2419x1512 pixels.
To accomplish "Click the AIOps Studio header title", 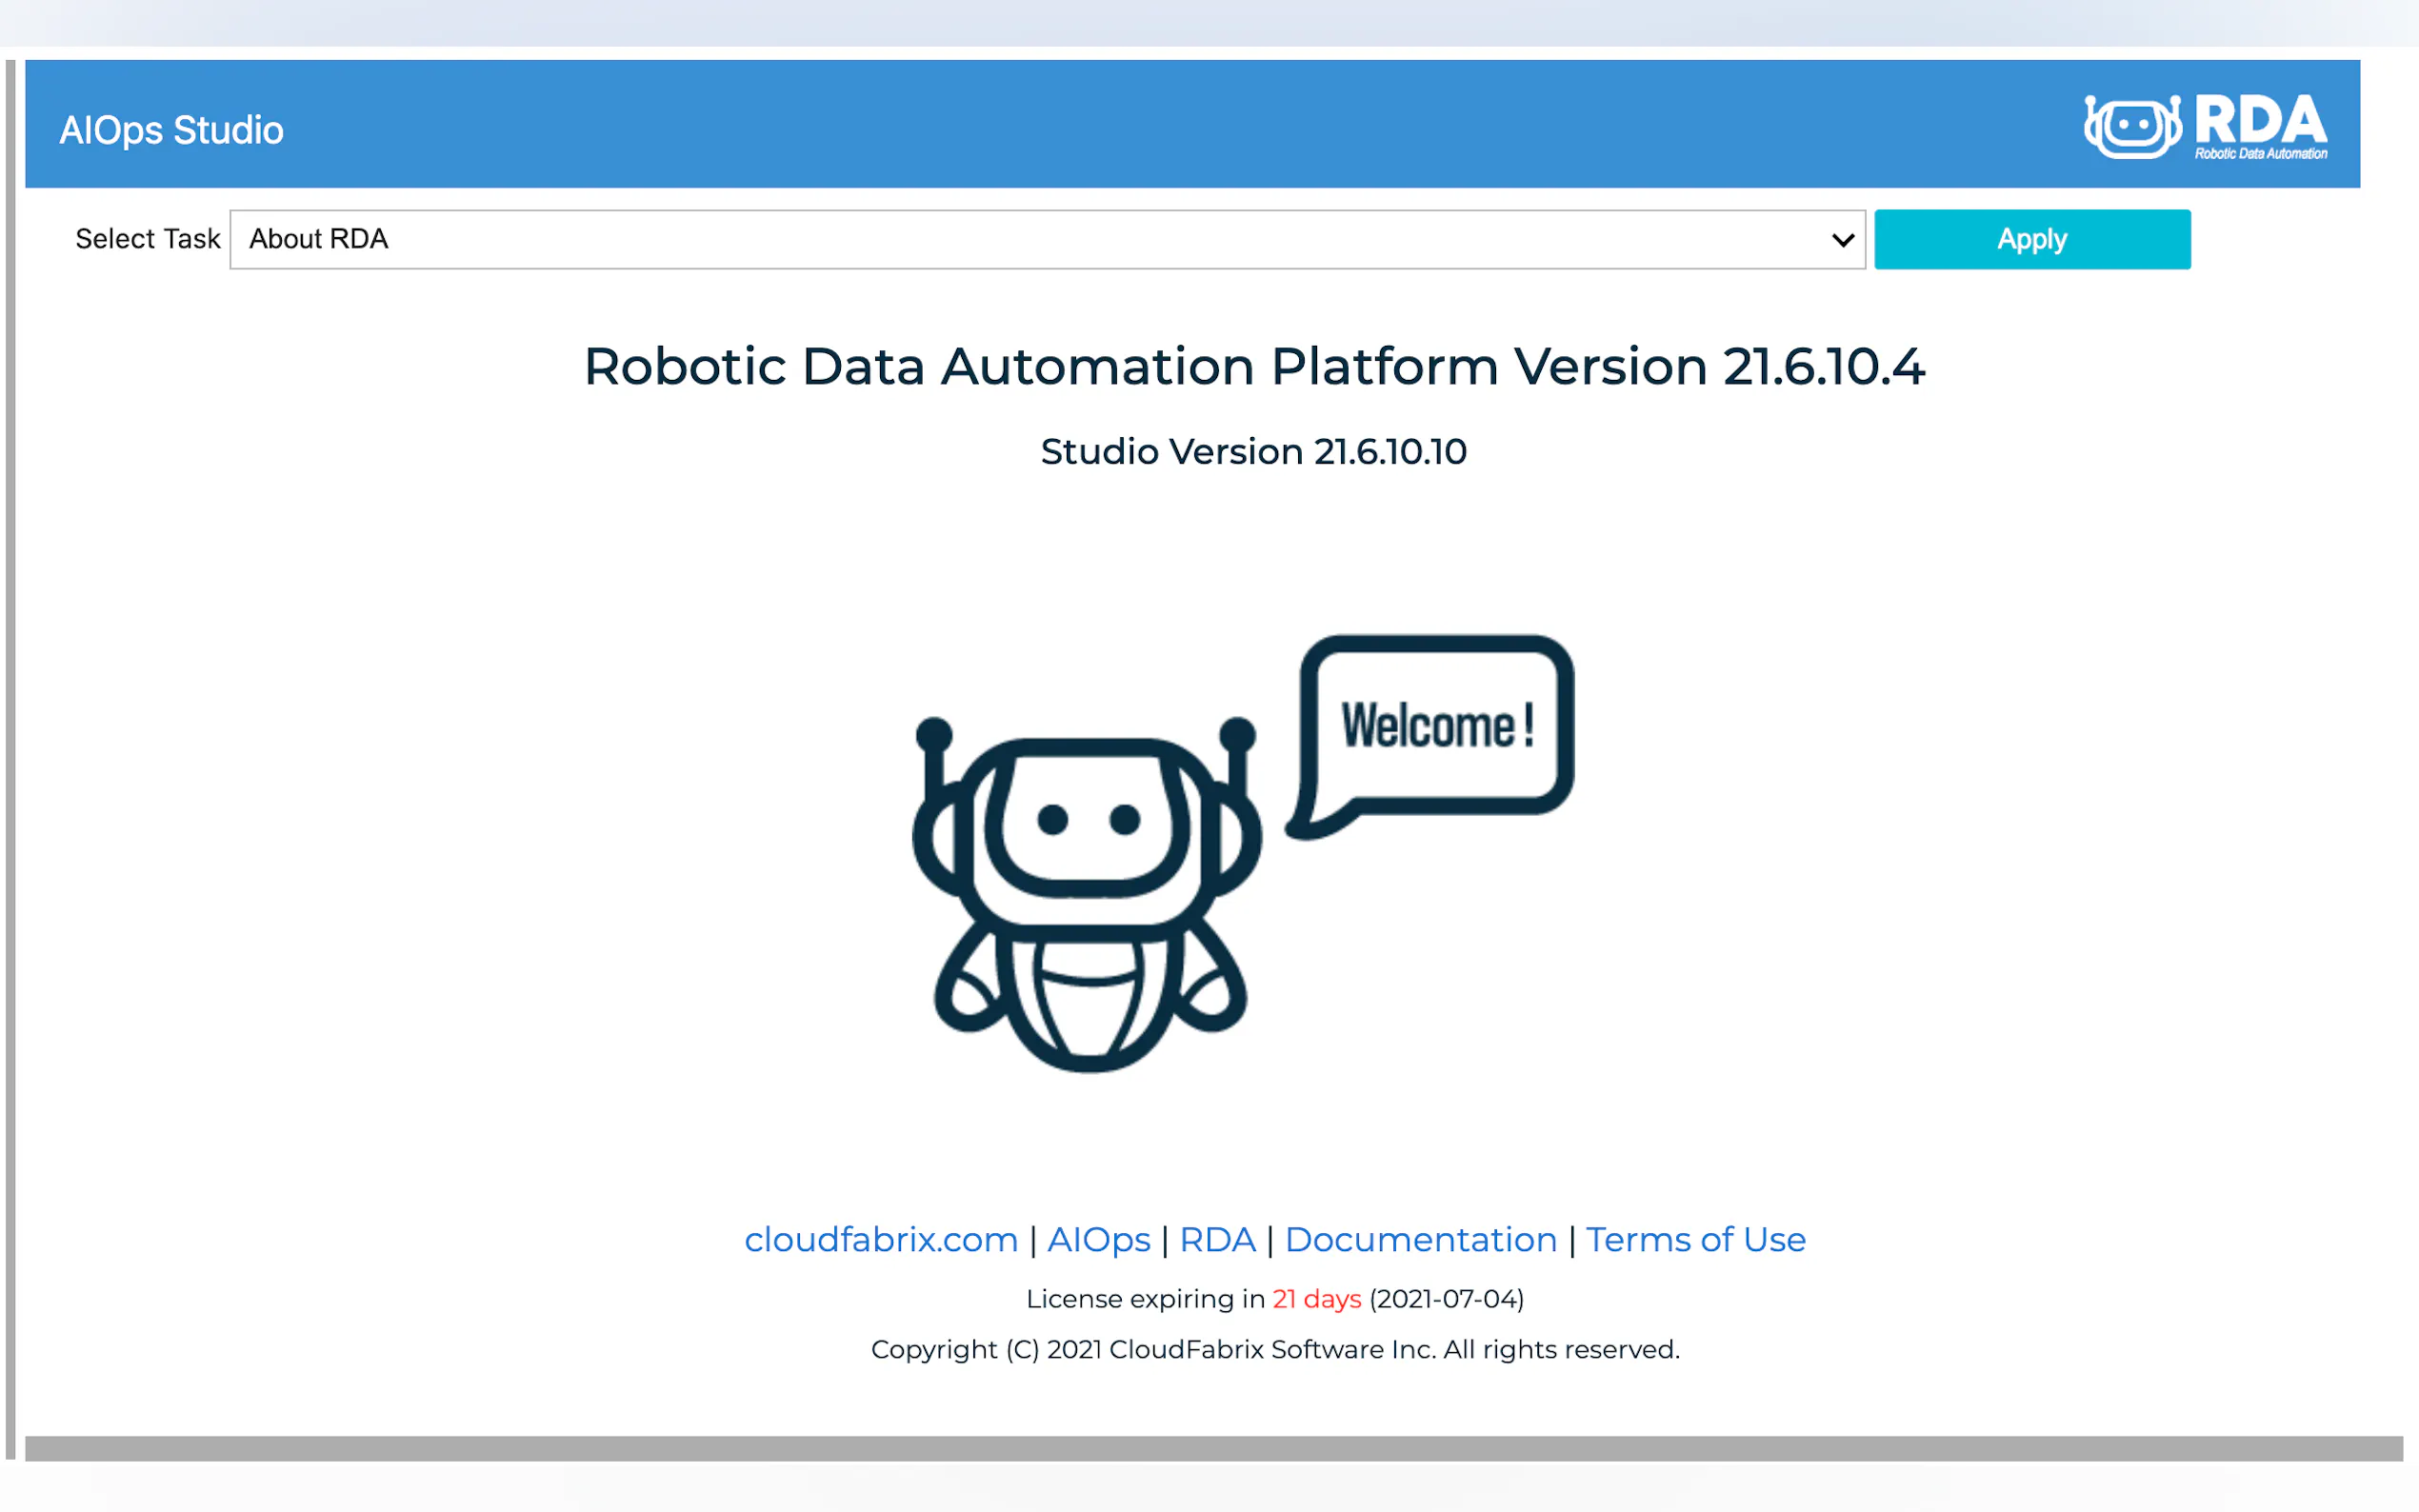I will [171, 130].
